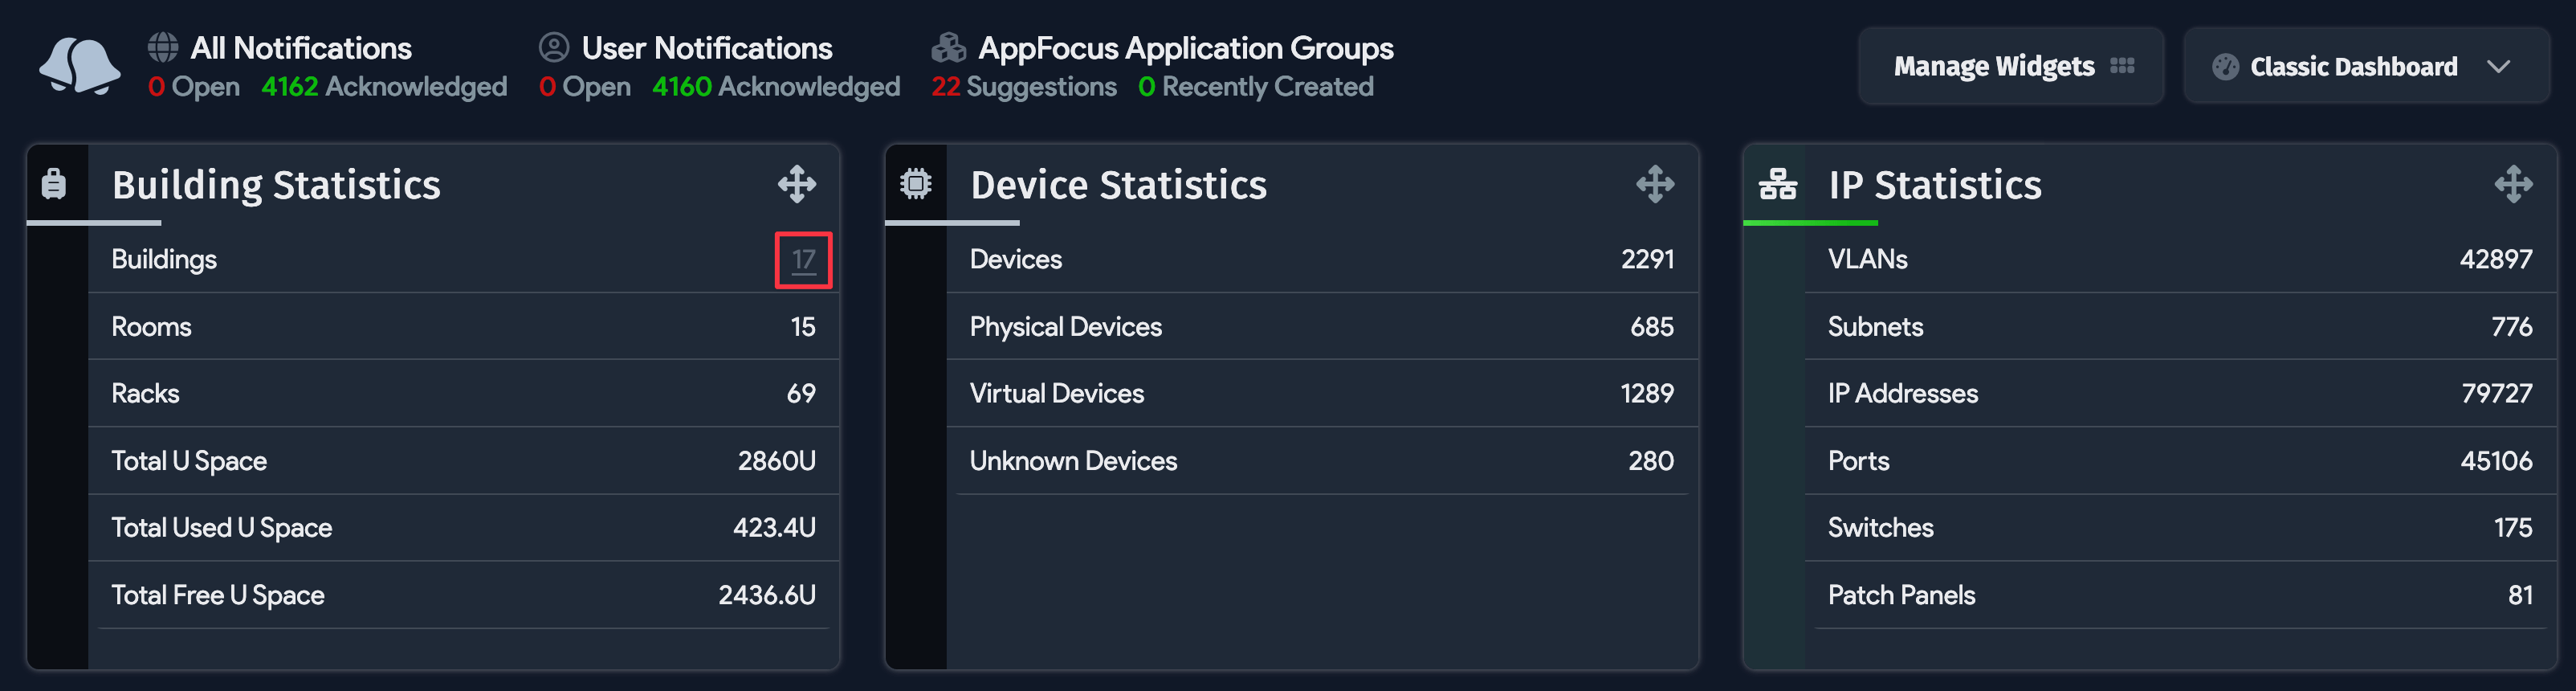Click the IP Statistics network icon
Viewport: 2576px width, 691px height.
coord(1777,184)
